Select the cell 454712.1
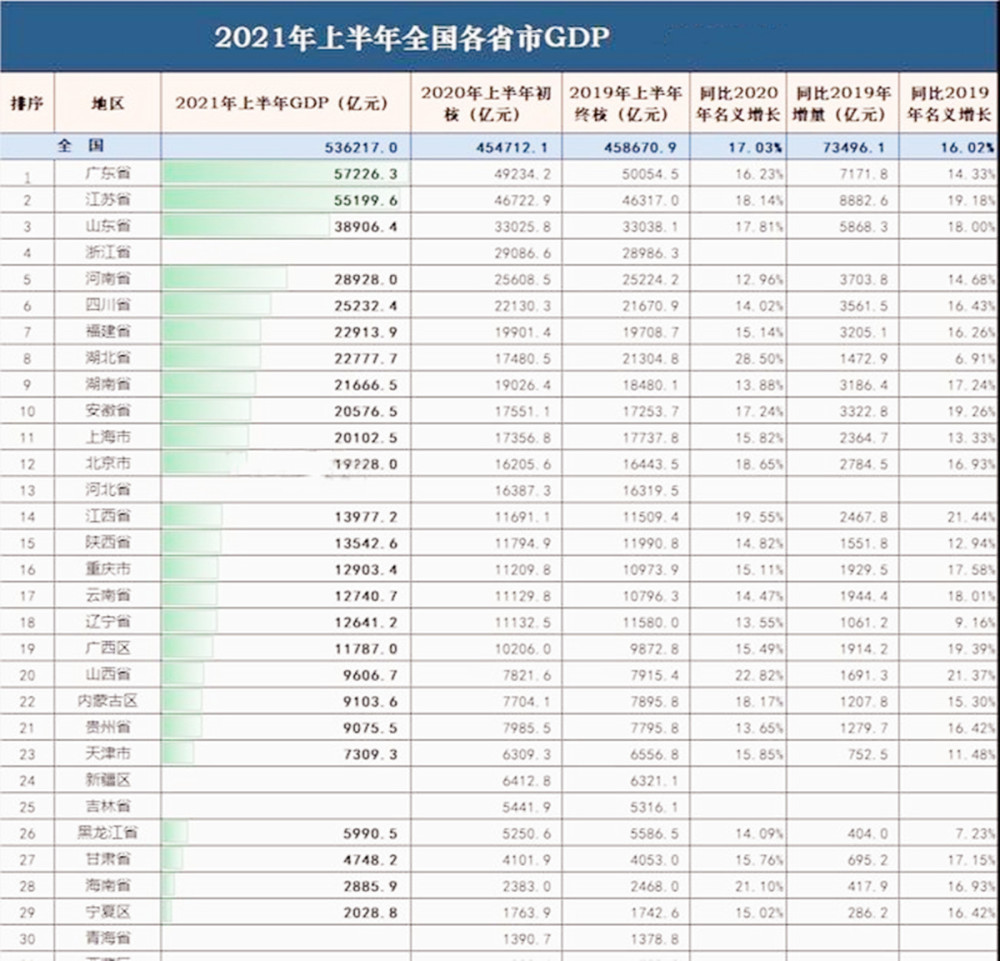Viewport: 1000px width, 961px height. [x=512, y=147]
